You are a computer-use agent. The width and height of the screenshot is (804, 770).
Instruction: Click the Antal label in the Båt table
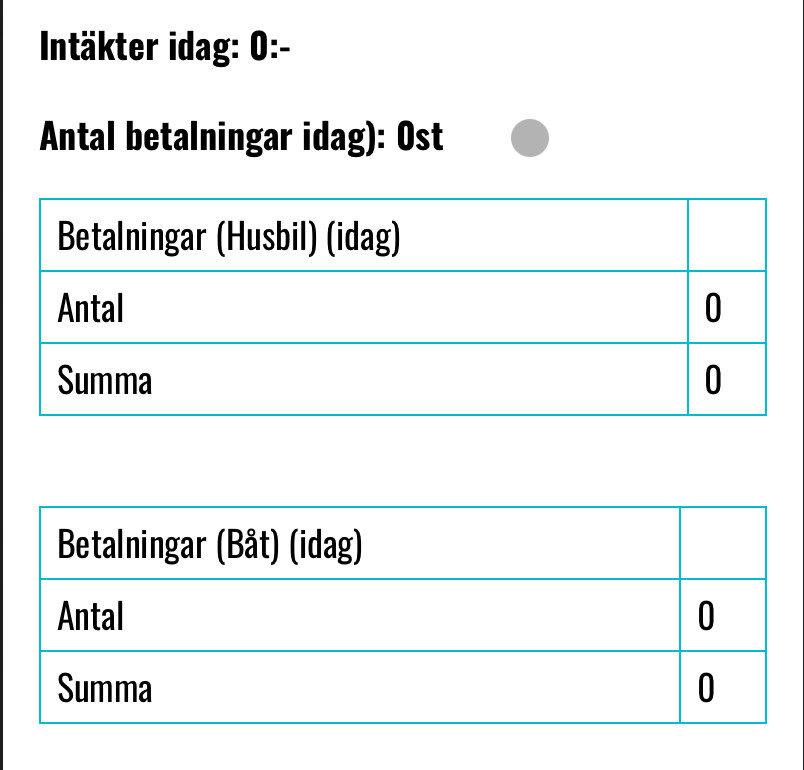(x=91, y=616)
